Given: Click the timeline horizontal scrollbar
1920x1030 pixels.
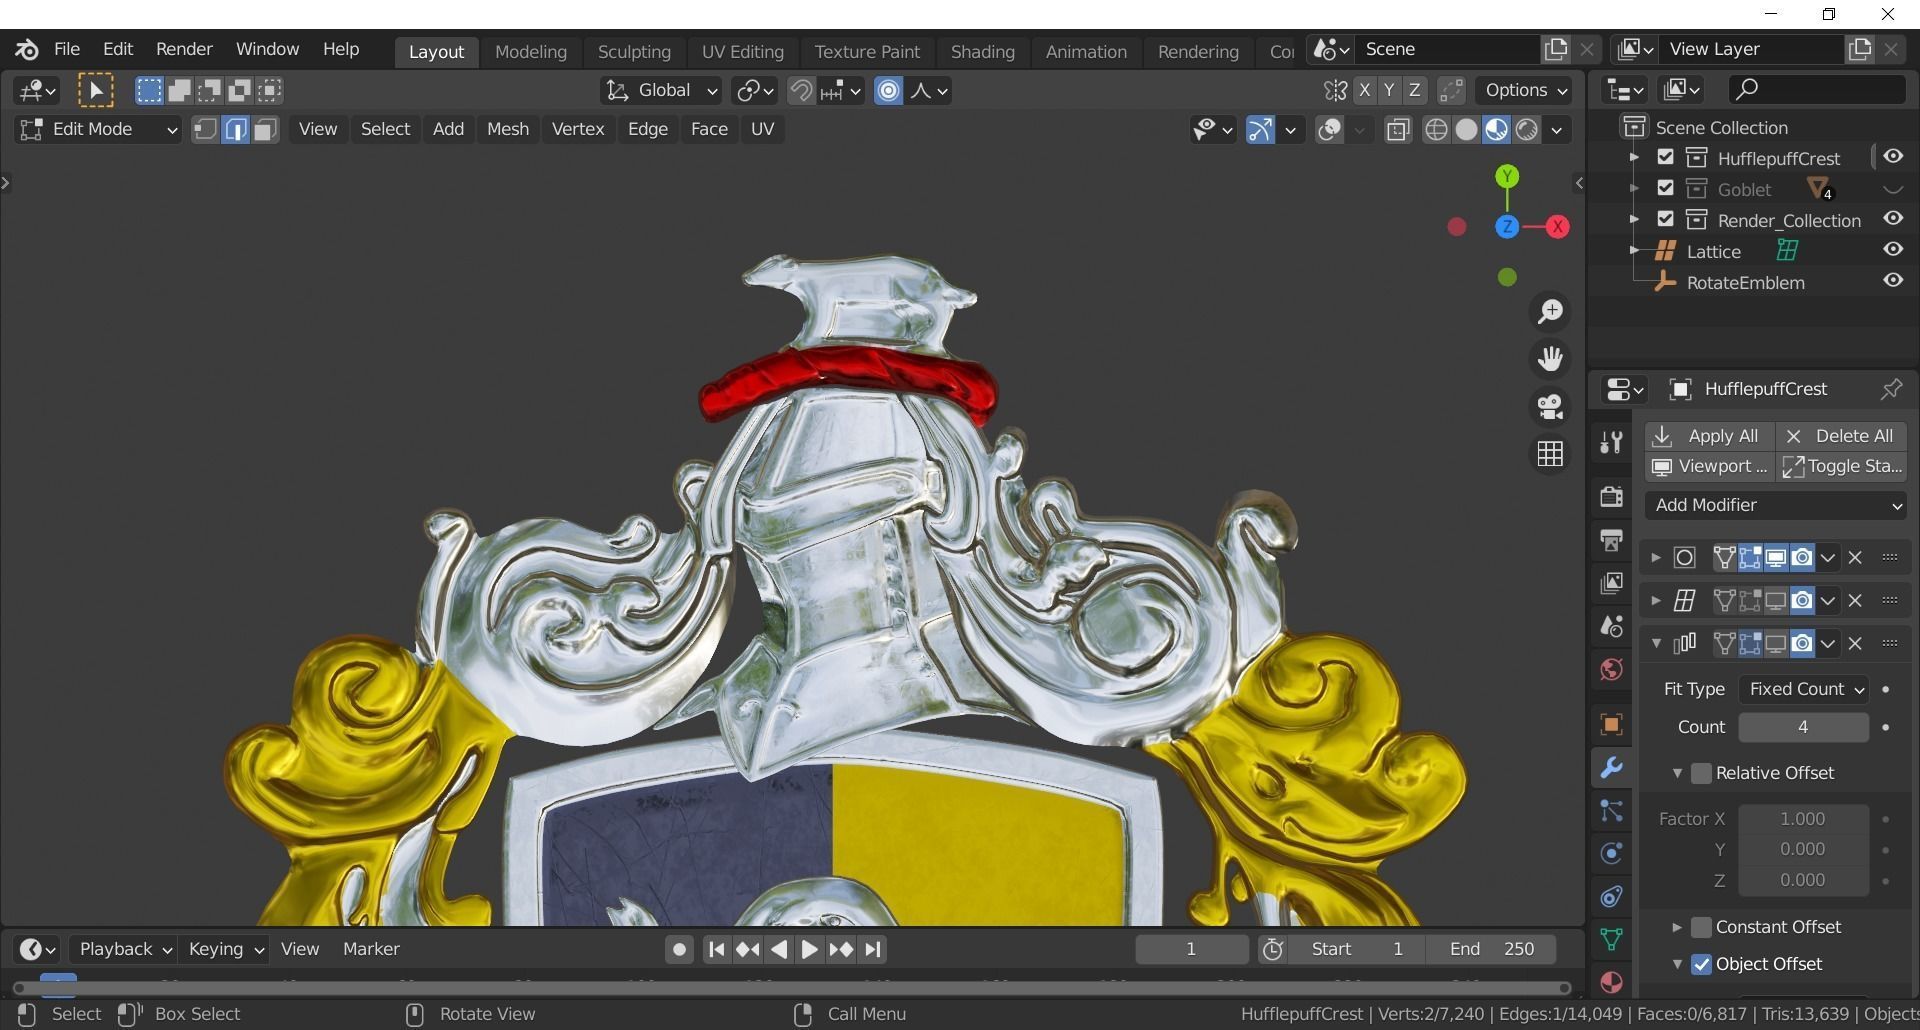Looking at the screenshot, I should 790,988.
